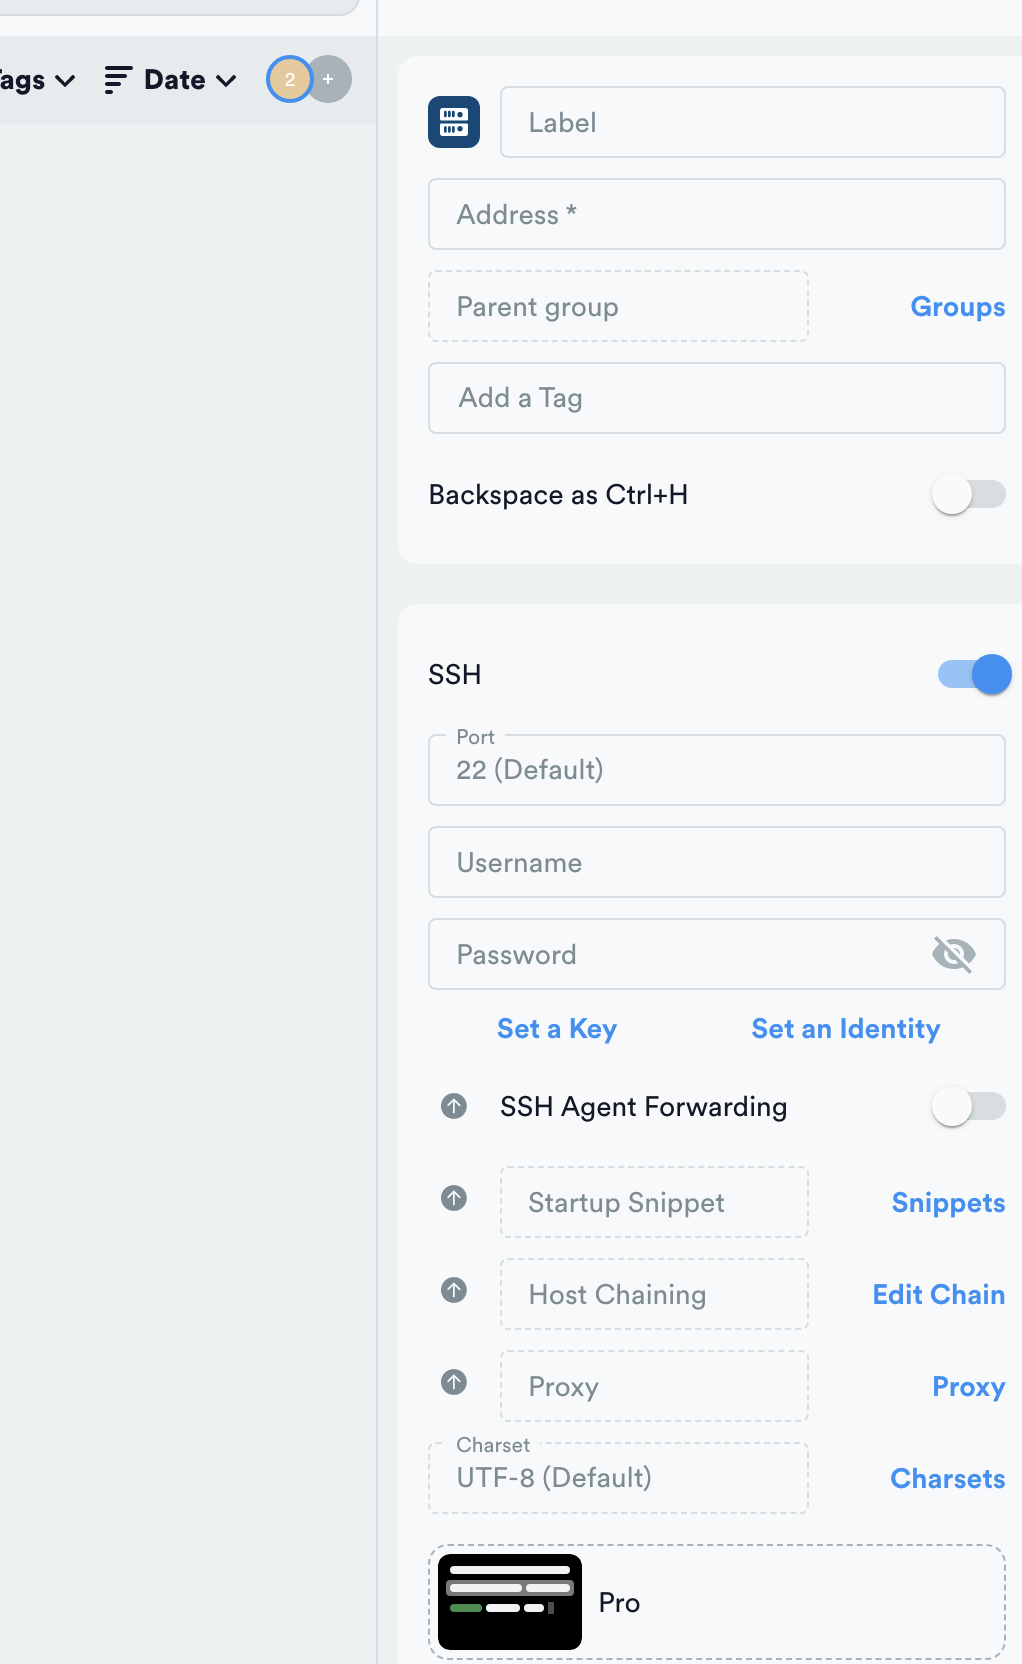Click the host server icon beside Label

click(454, 122)
